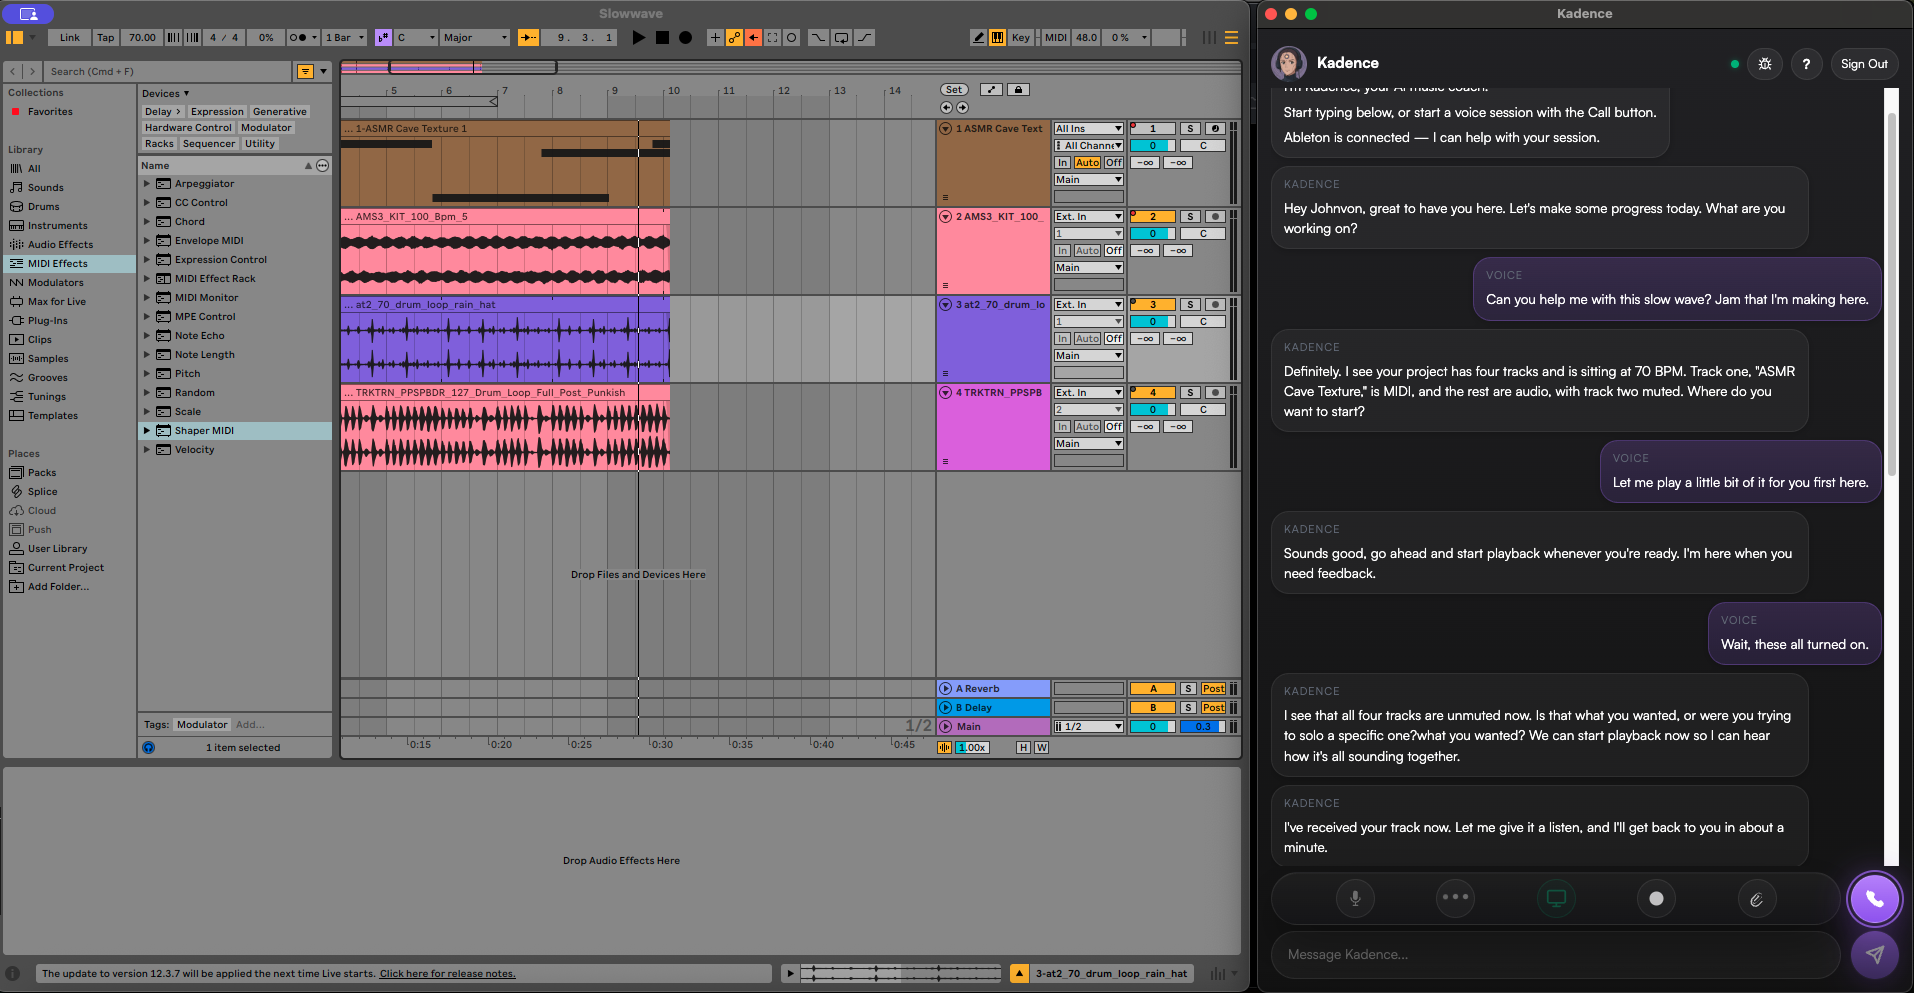Image resolution: width=1914 pixels, height=993 pixels.
Task: Click three dots more options in Kadence
Action: (1455, 898)
